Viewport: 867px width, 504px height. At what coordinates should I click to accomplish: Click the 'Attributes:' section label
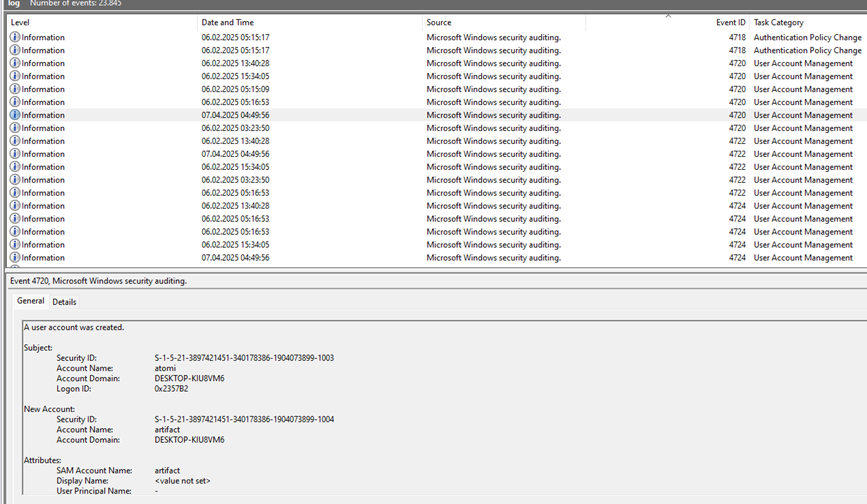[43, 460]
